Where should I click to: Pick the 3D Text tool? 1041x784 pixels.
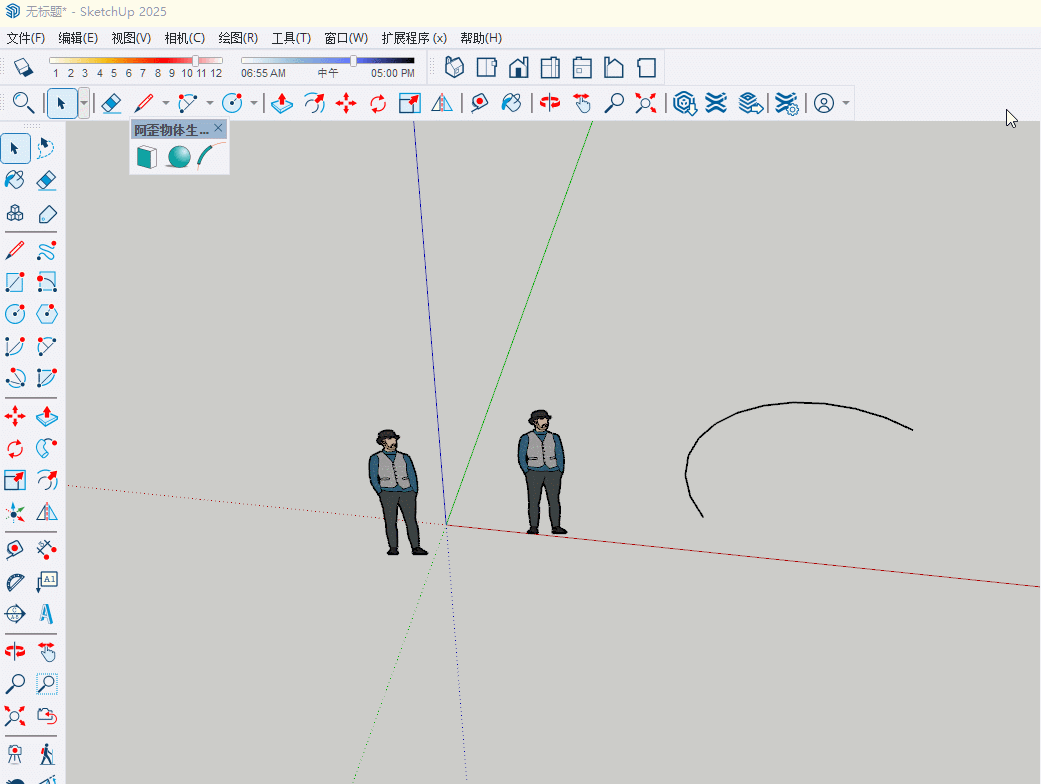tap(46, 613)
